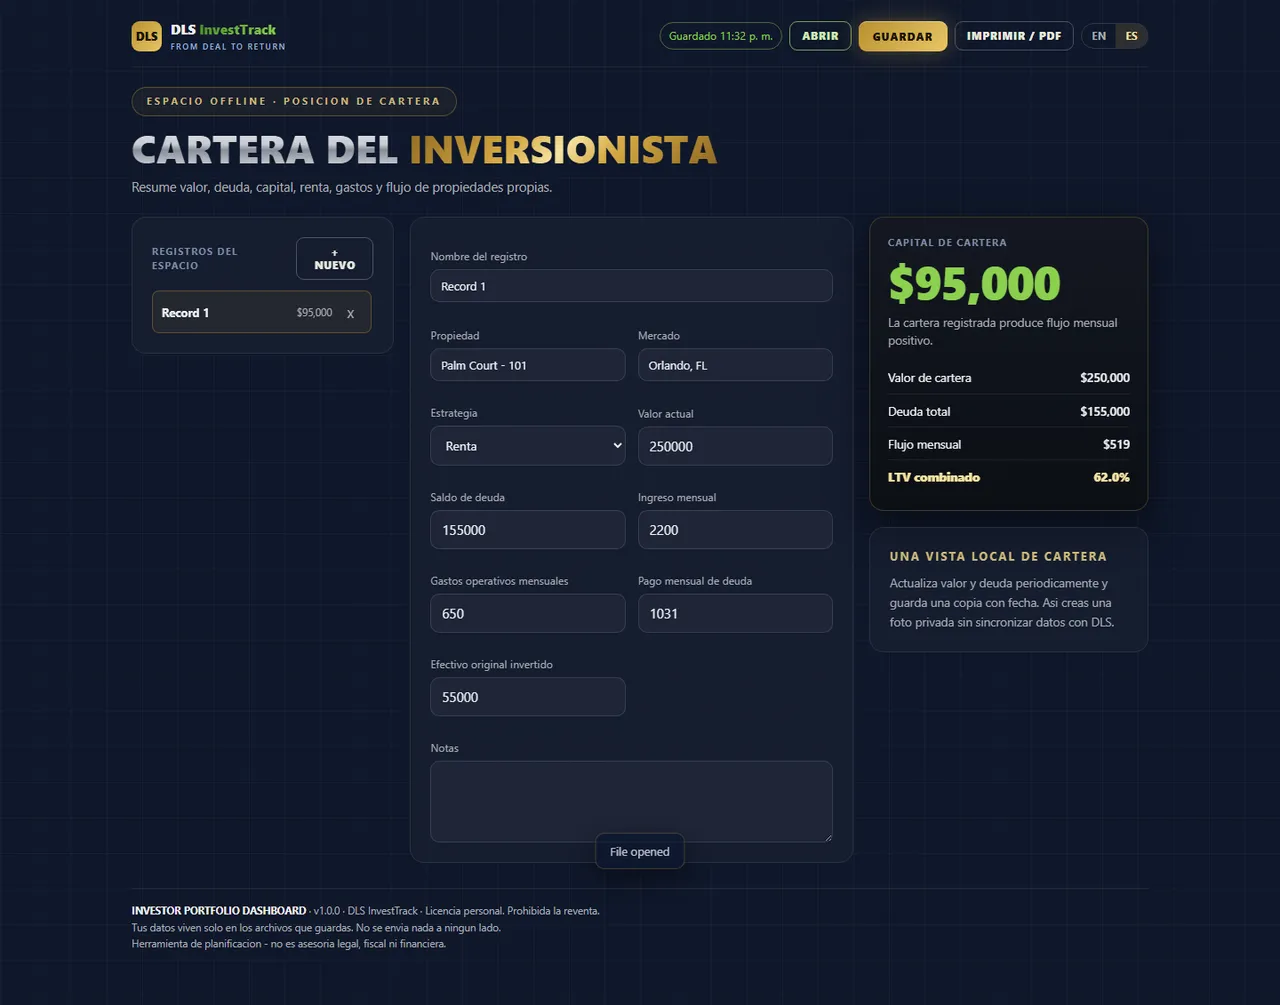The width and height of the screenshot is (1280, 1005).
Task: Click the GUARDAR button
Action: click(902, 36)
